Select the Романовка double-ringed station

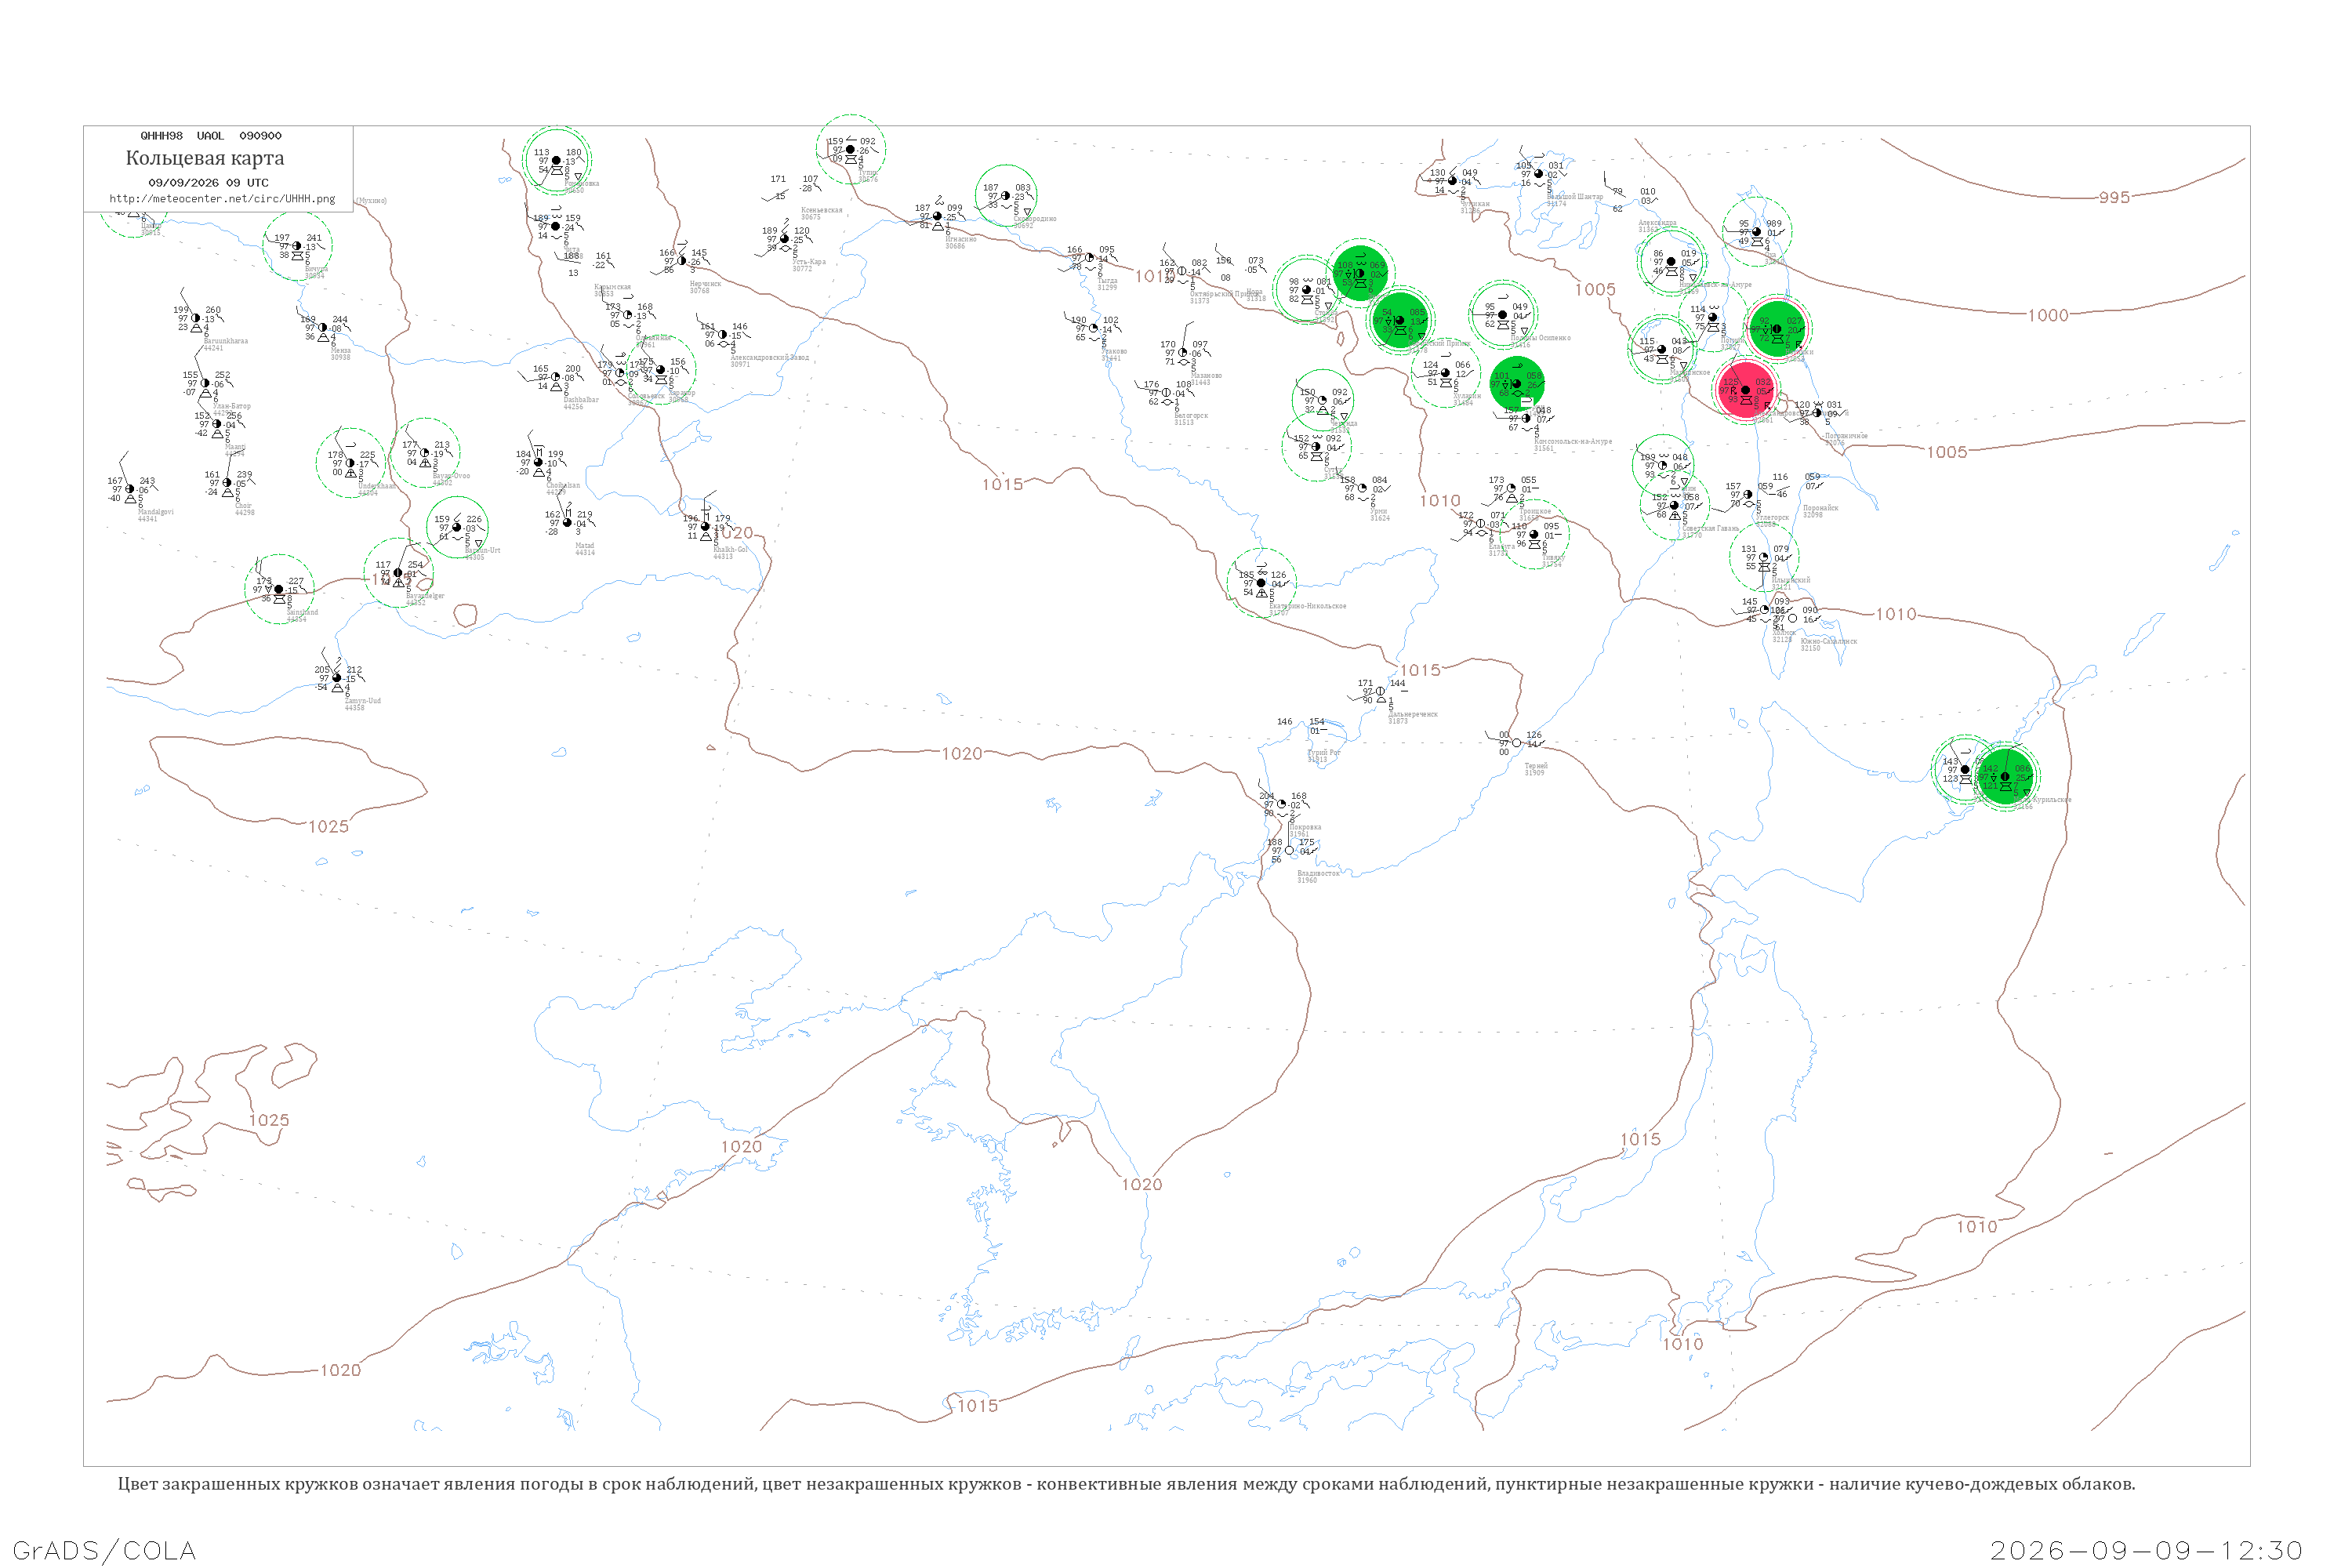[x=557, y=160]
